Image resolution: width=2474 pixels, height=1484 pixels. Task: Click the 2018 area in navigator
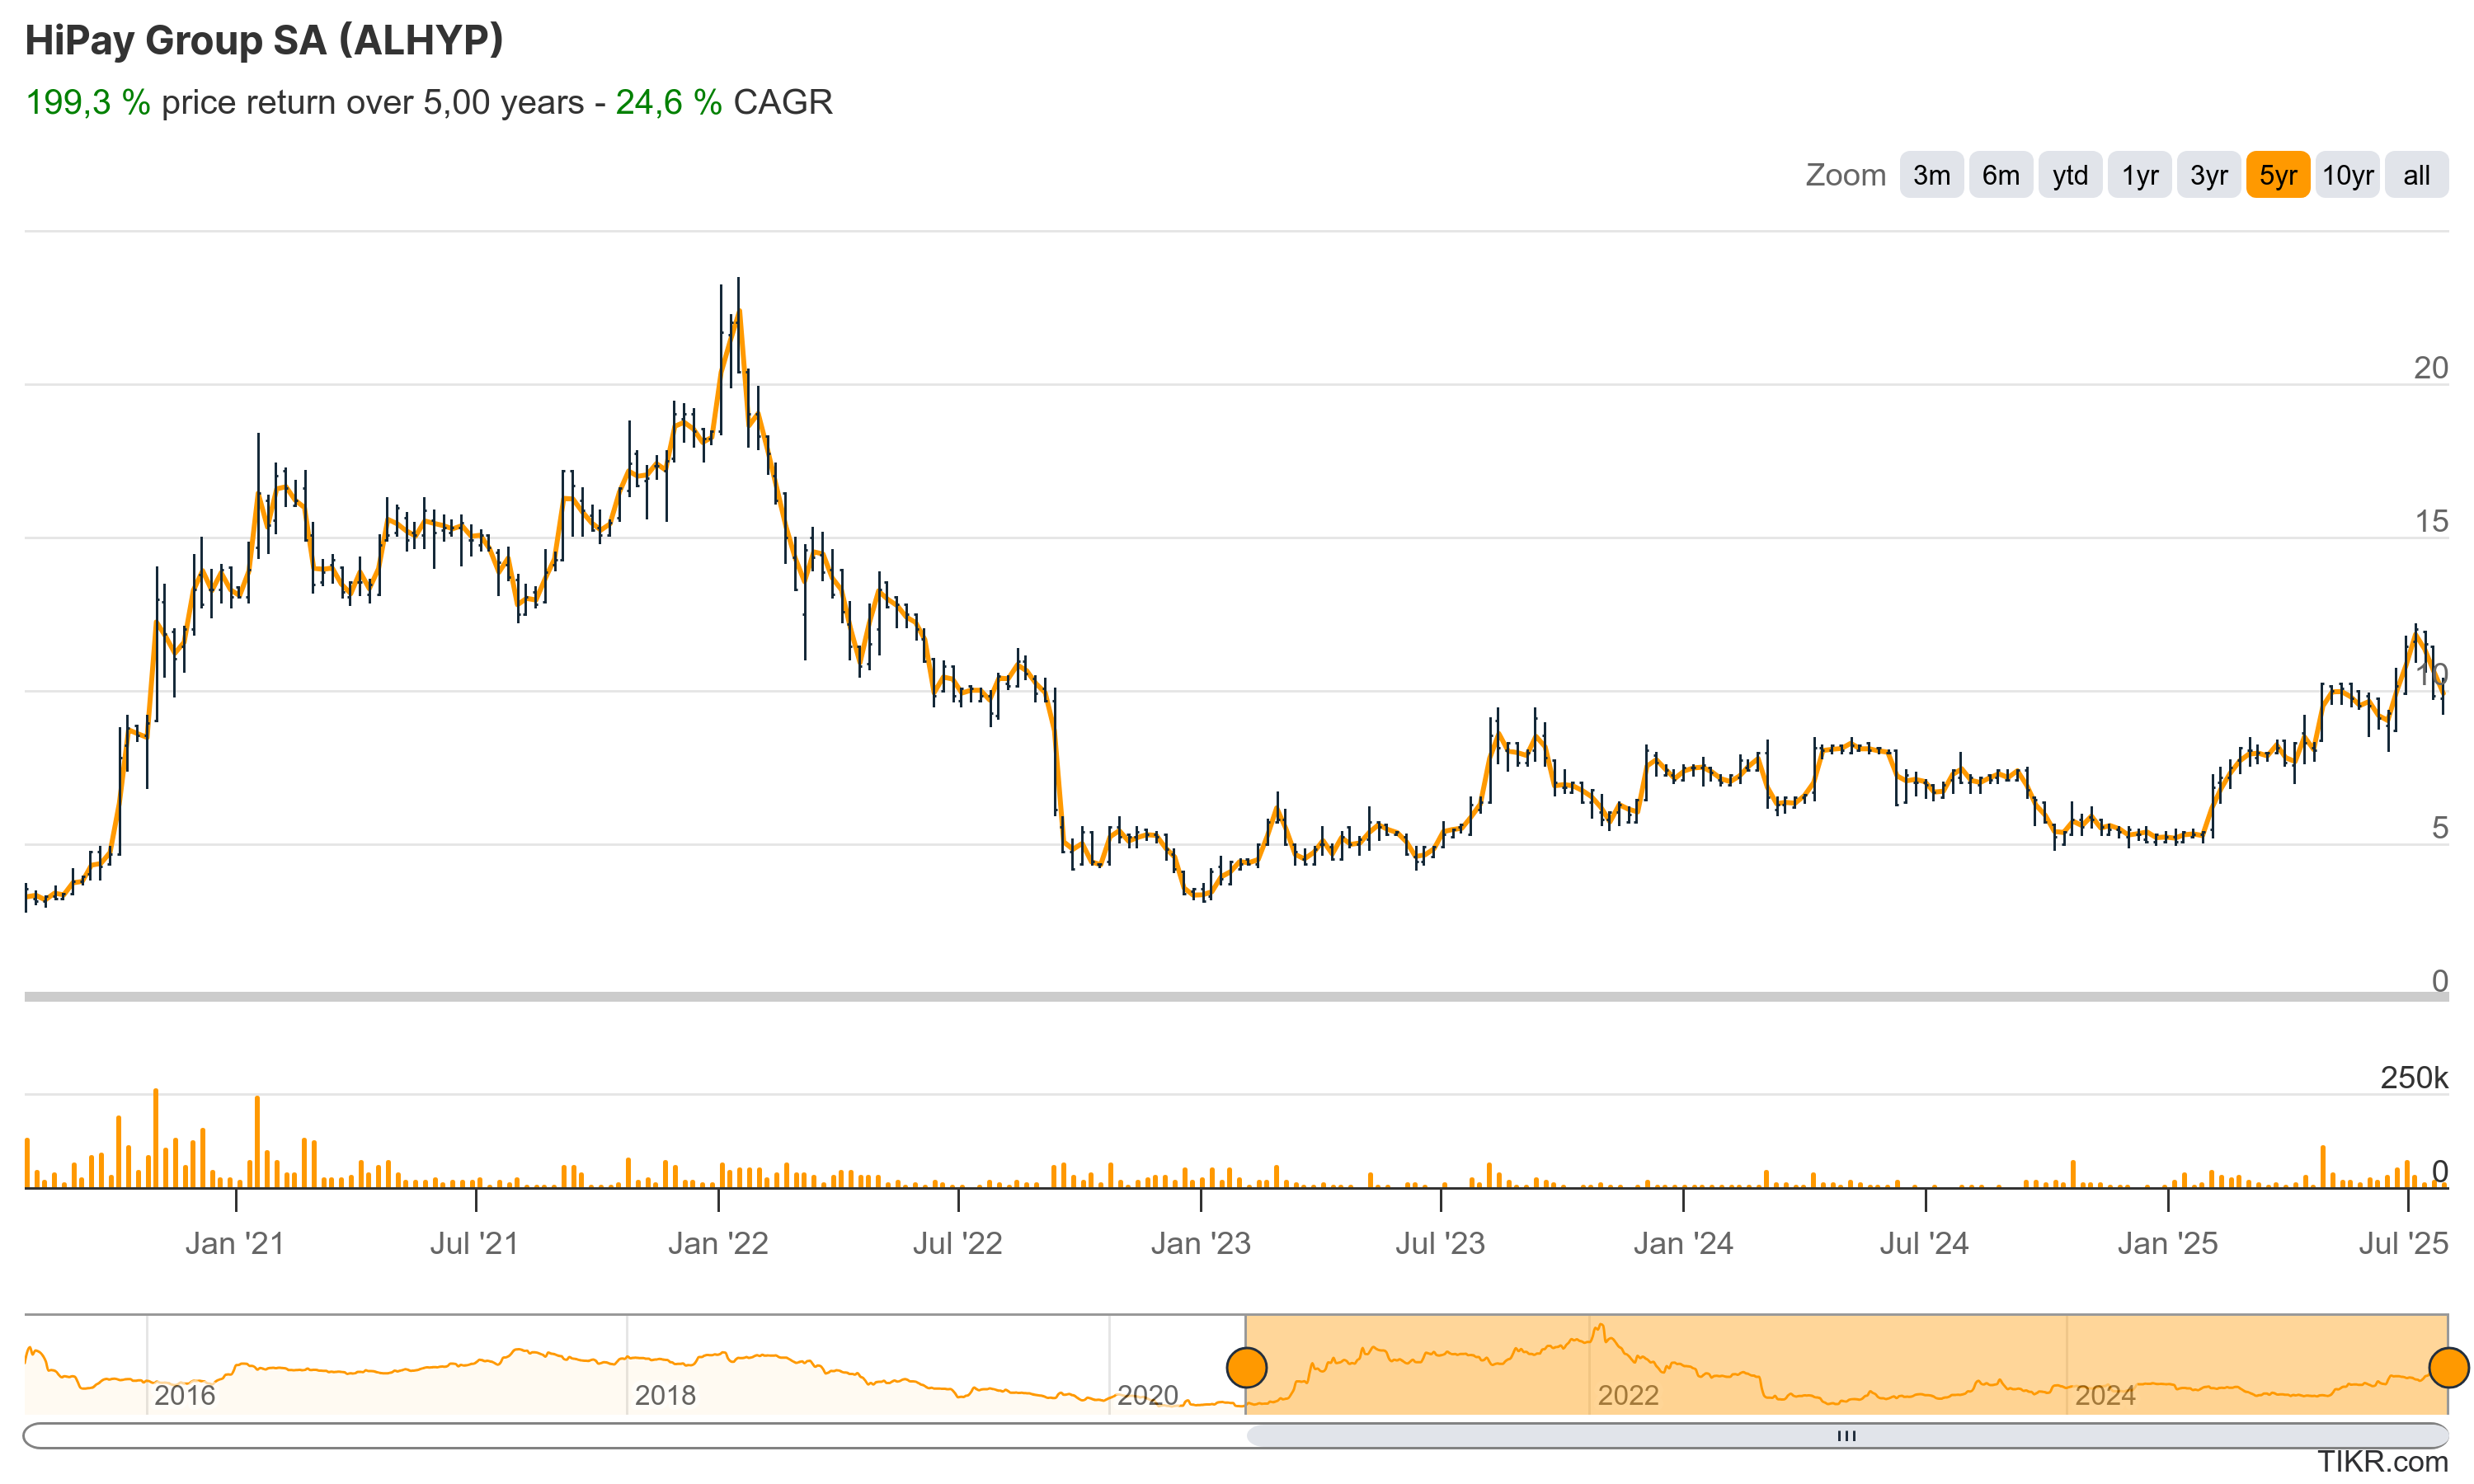coord(665,1394)
